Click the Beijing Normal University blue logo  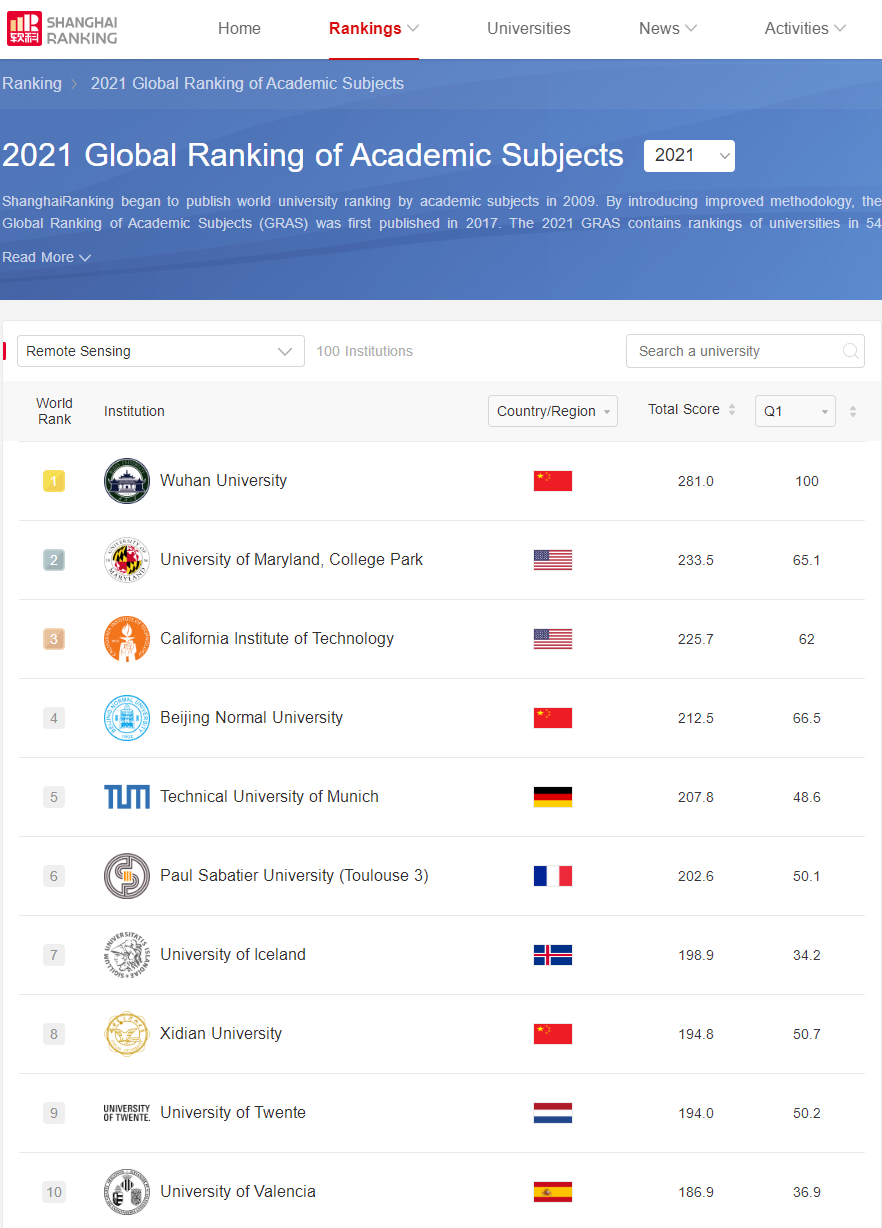click(x=127, y=718)
